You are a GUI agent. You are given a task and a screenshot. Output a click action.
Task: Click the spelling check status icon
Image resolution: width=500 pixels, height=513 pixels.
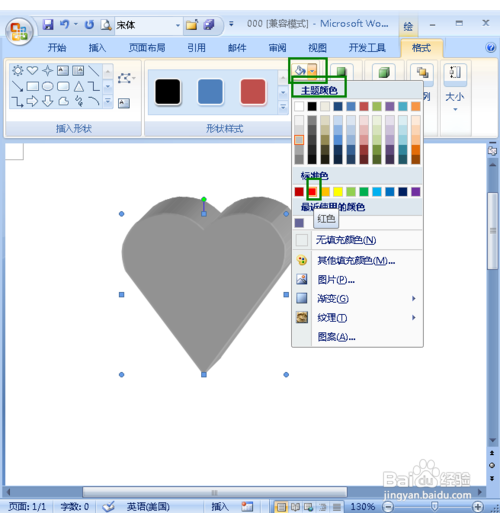point(108,507)
